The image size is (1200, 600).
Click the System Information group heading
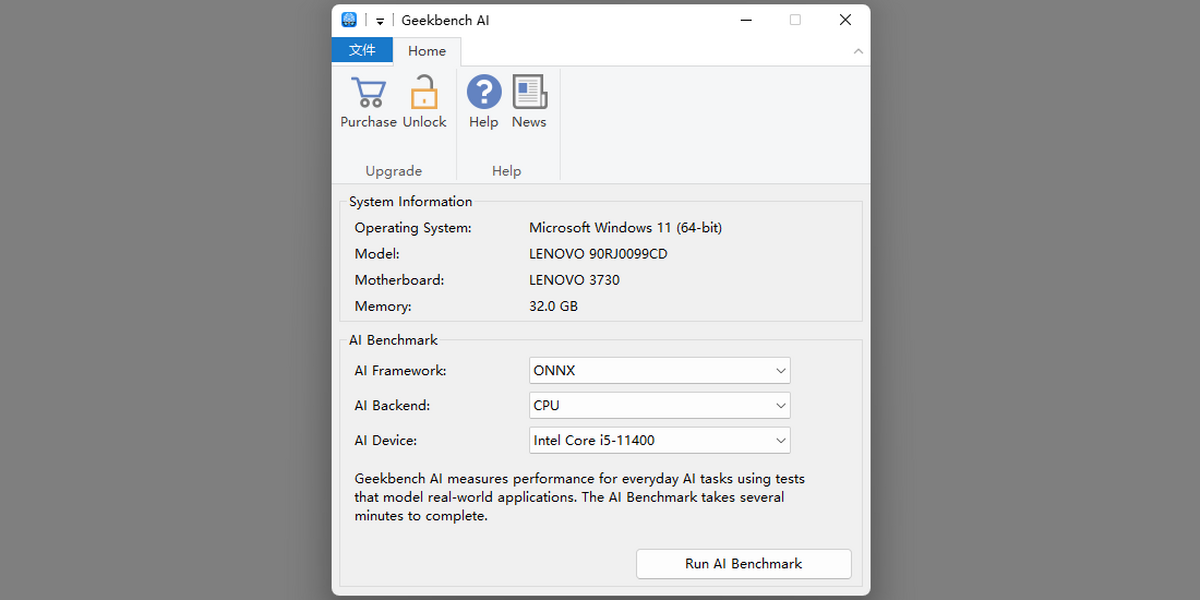[x=411, y=201]
